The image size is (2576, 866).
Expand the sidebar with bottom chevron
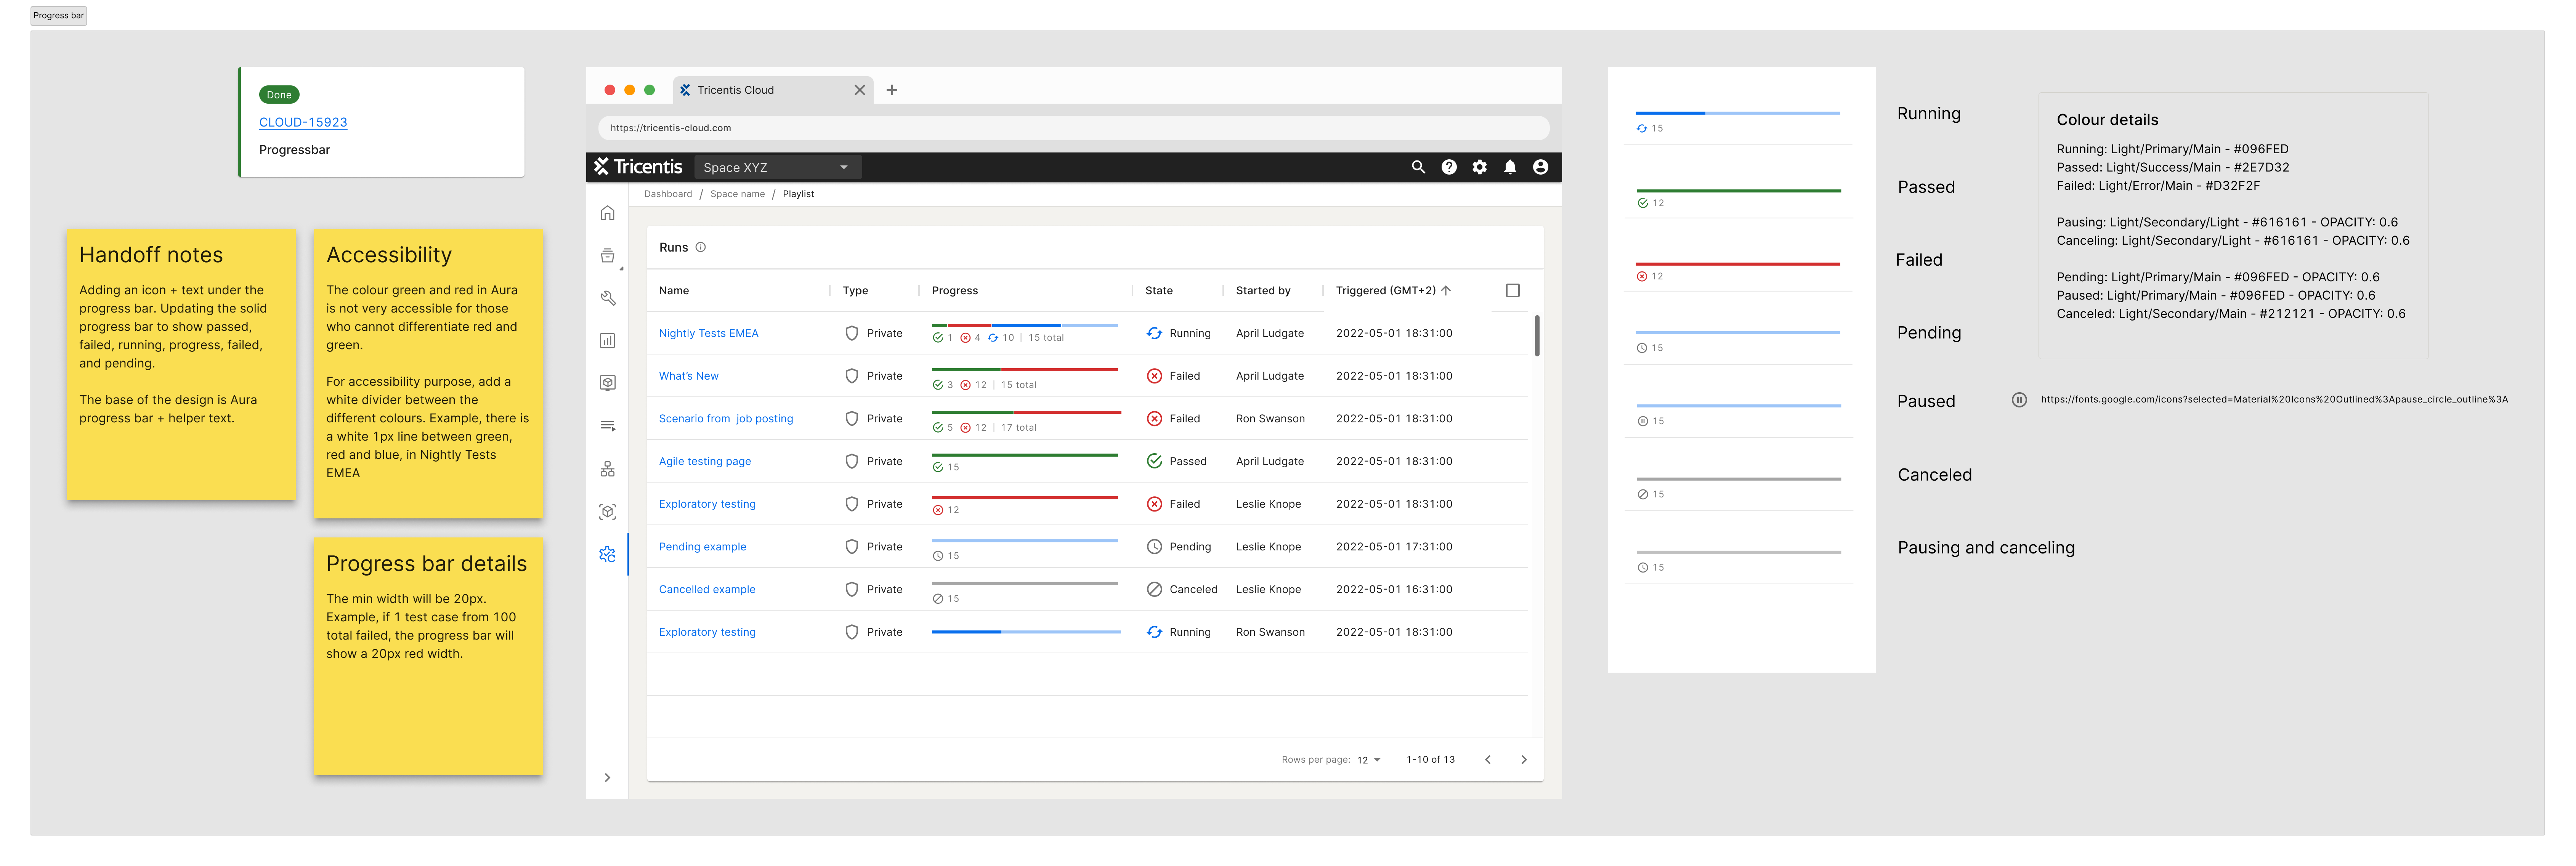607,778
